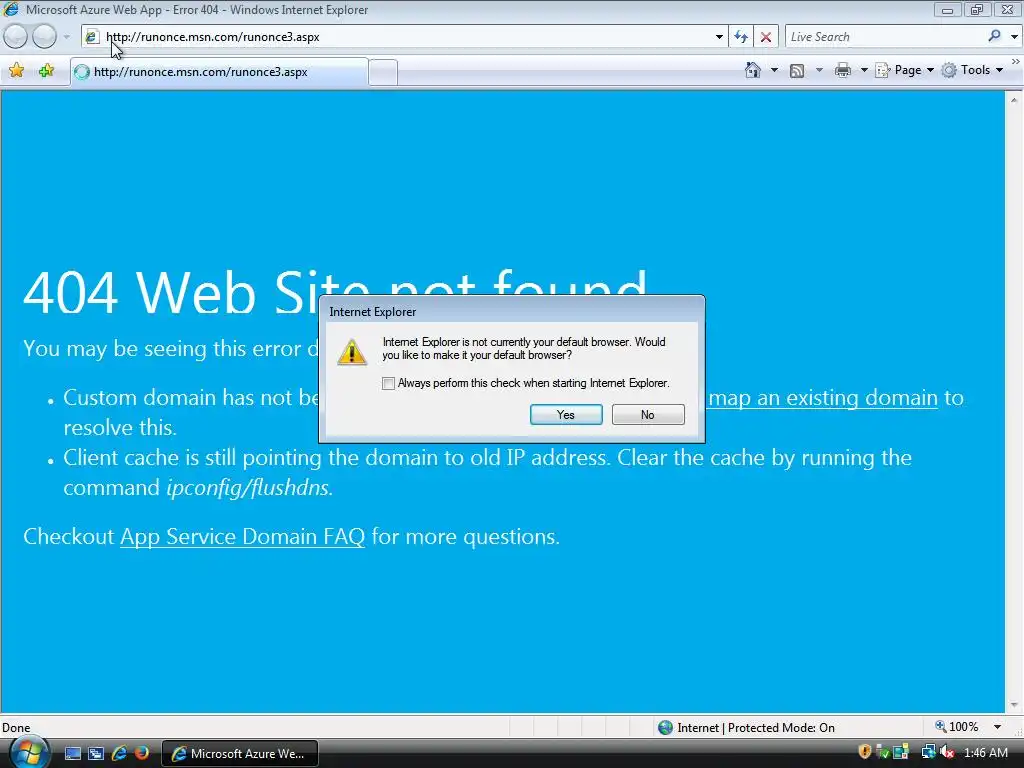The width and height of the screenshot is (1024, 768).
Task: Click the RSS Feeds icon
Action: point(797,71)
